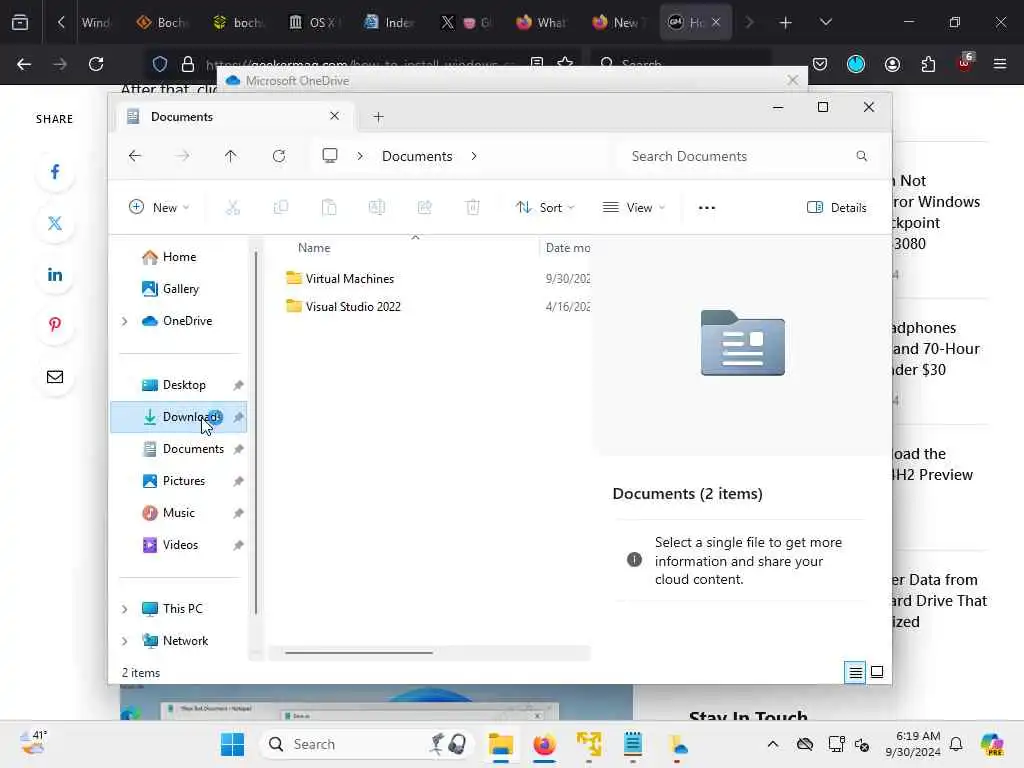1024x768 pixels.
Task: Switch to large thumbnails view icon
Action: [877, 672]
